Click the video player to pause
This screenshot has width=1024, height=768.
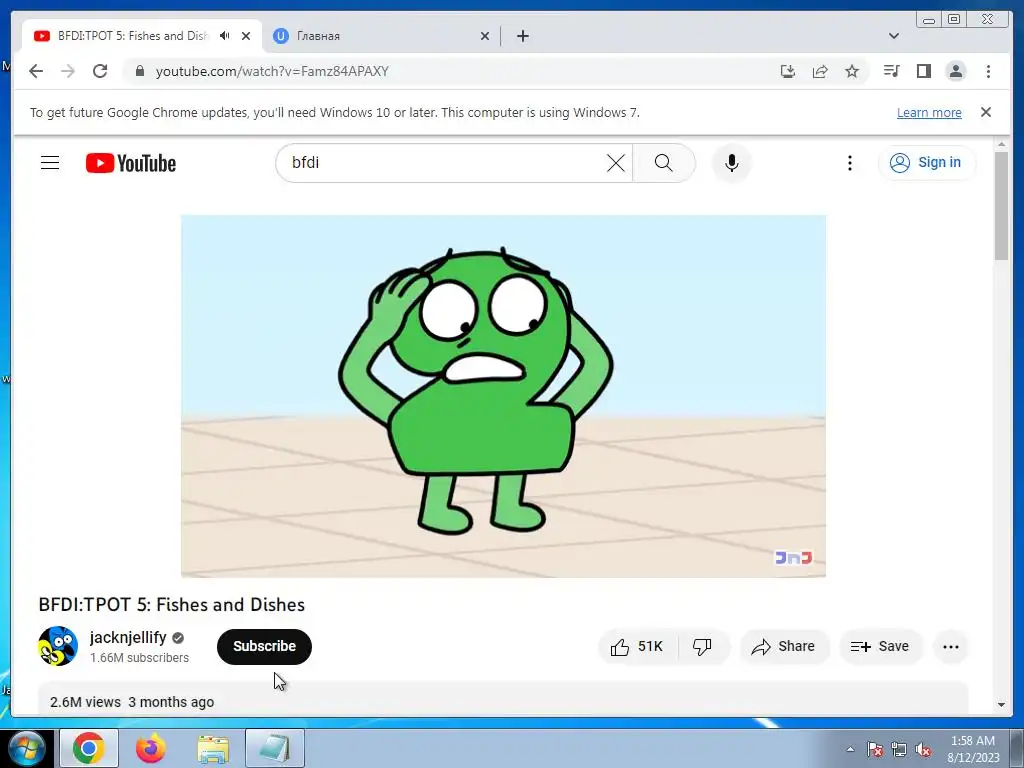click(x=503, y=396)
